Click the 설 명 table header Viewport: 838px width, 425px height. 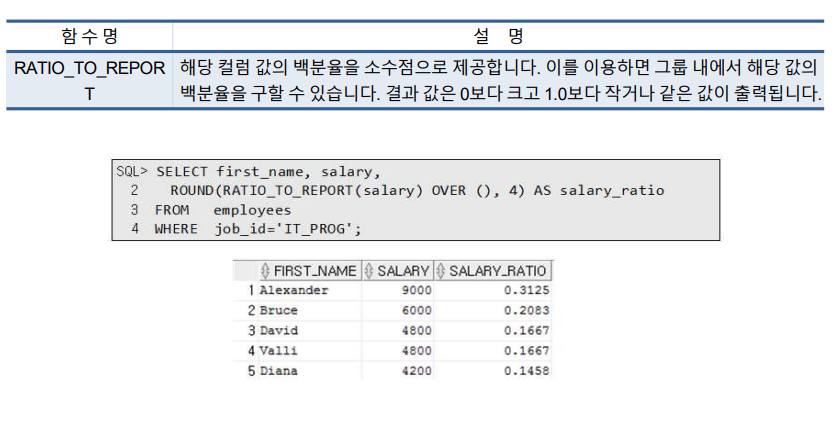pyautogui.click(x=498, y=36)
